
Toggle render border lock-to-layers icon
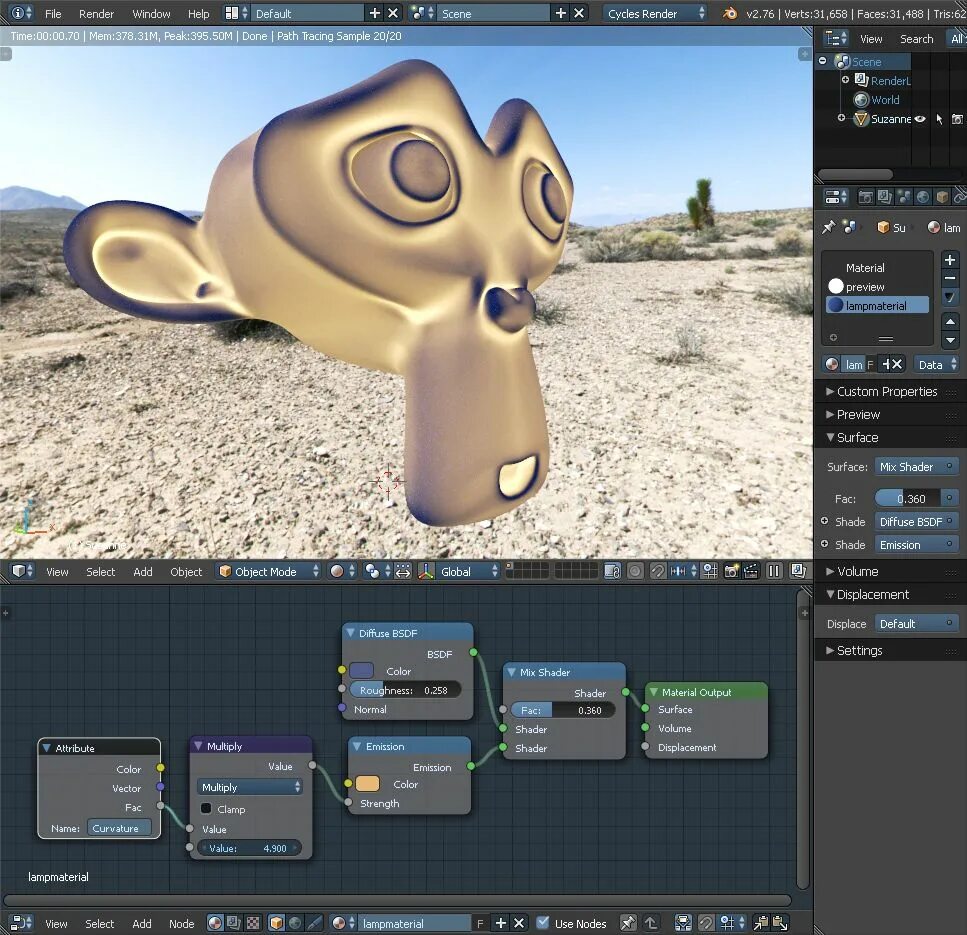[x=611, y=571]
